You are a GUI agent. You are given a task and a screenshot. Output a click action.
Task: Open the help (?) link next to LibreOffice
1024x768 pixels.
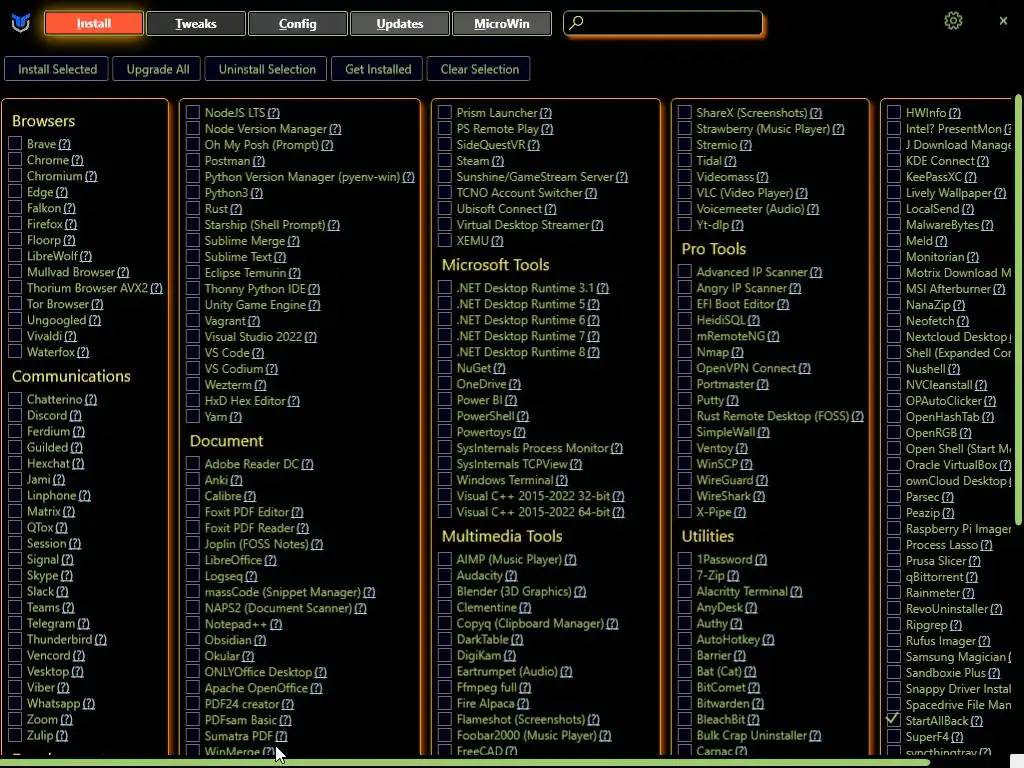point(270,560)
